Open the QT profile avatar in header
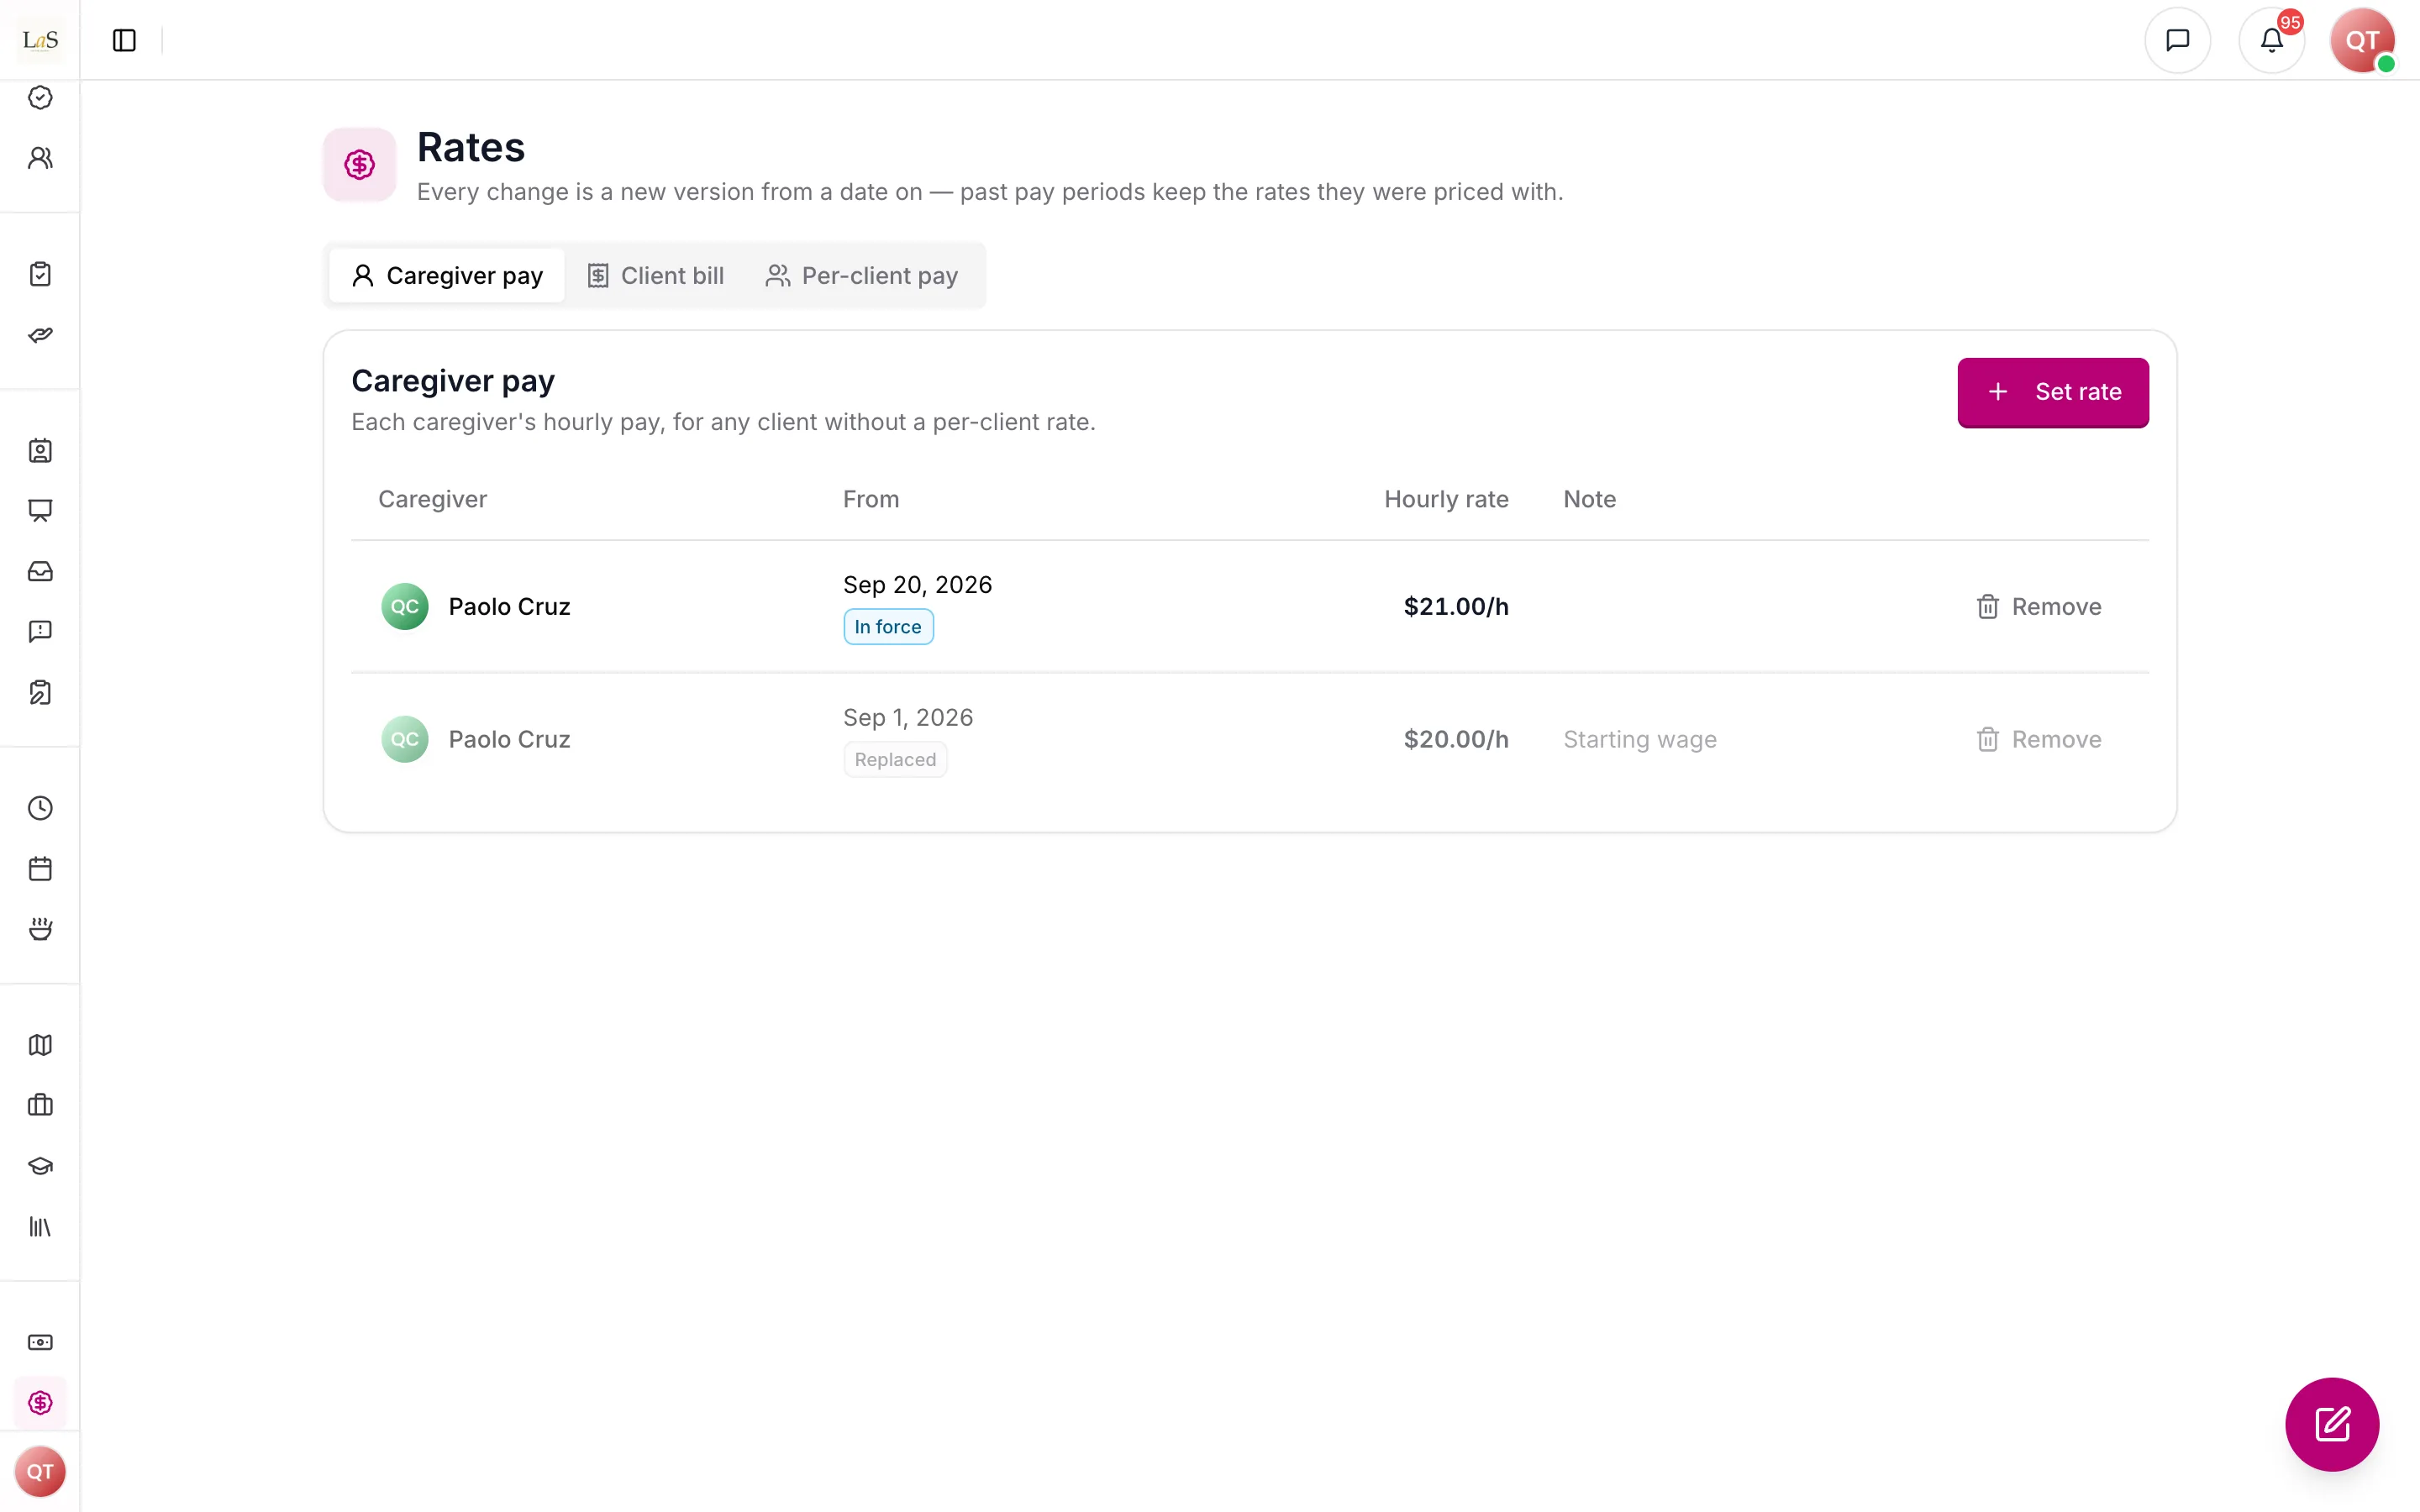Image resolution: width=2420 pixels, height=1512 pixels. (2362, 40)
